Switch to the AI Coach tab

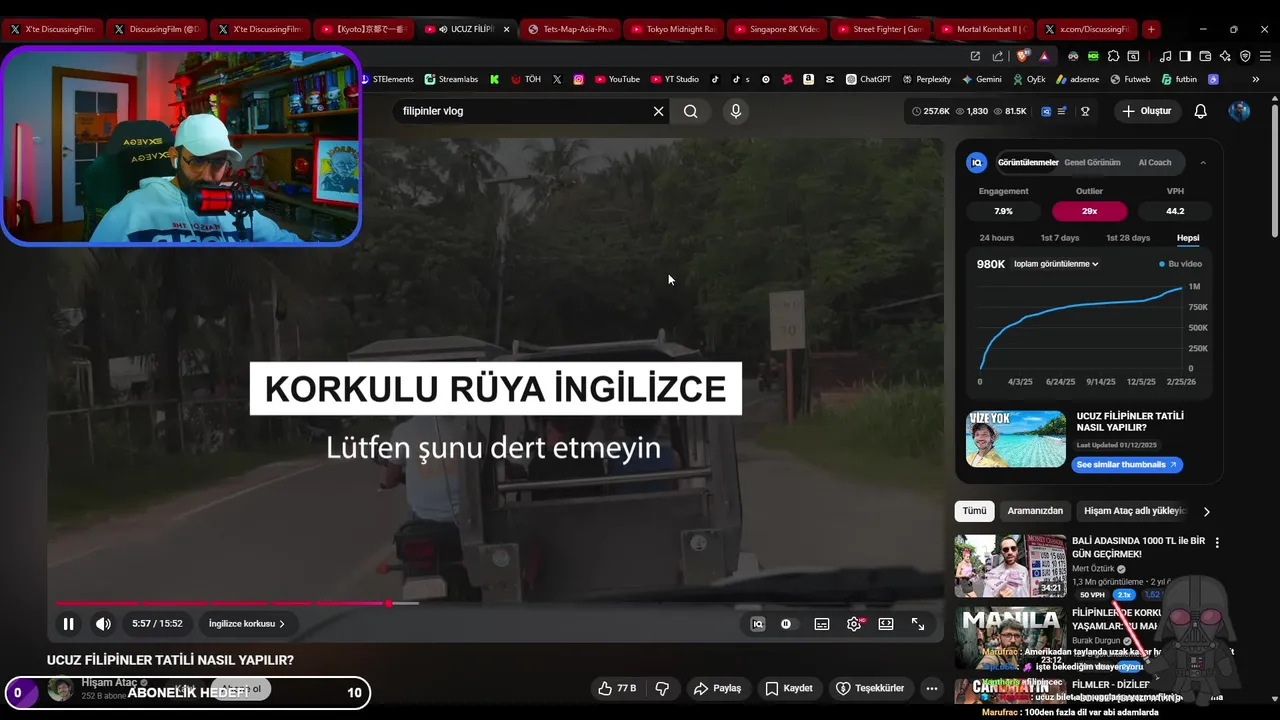pyautogui.click(x=1155, y=162)
